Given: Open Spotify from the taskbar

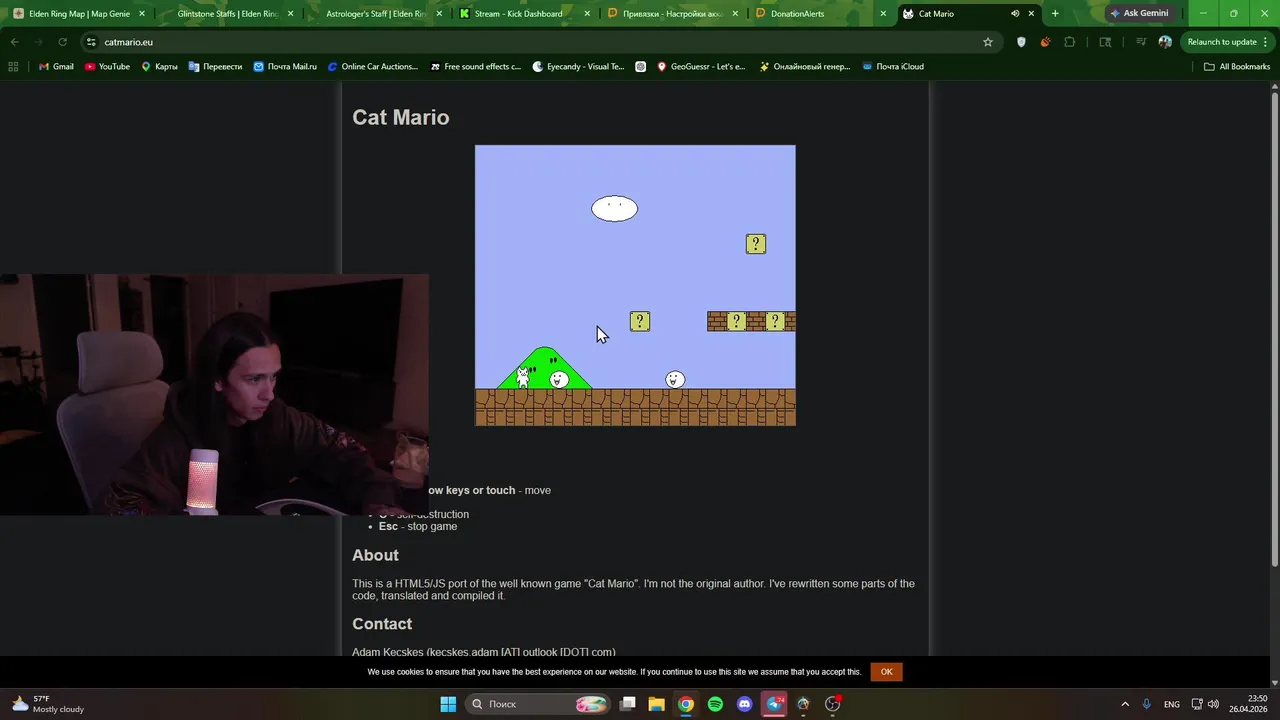Looking at the screenshot, I should 715,704.
